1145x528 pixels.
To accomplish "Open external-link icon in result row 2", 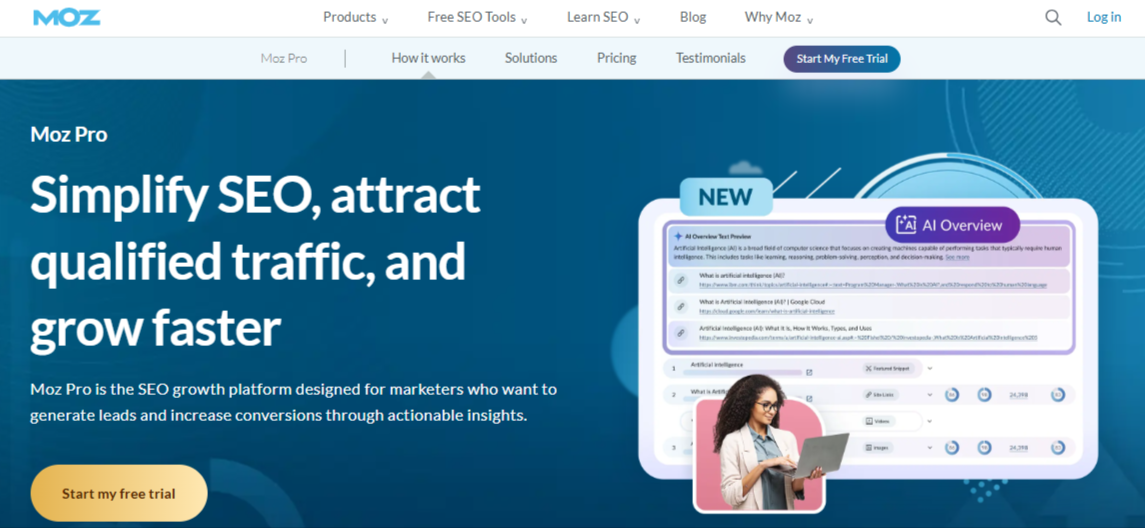I will pos(809,399).
